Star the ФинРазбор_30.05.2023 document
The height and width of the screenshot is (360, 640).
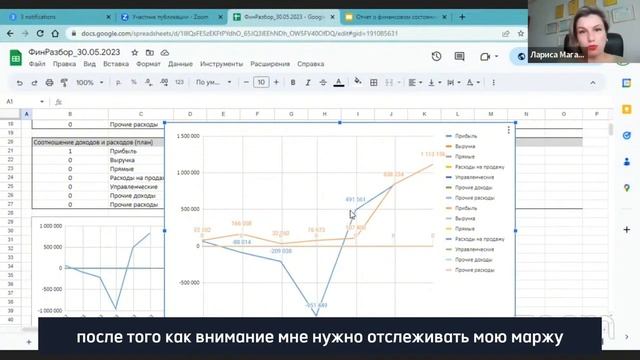click(134, 53)
